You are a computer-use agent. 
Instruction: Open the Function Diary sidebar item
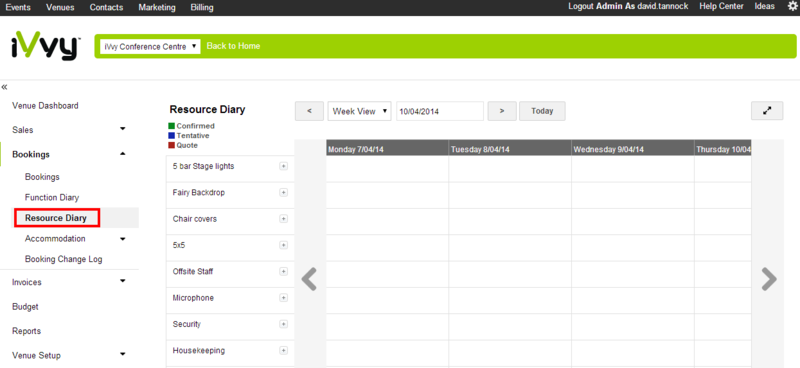click(52, 198)
